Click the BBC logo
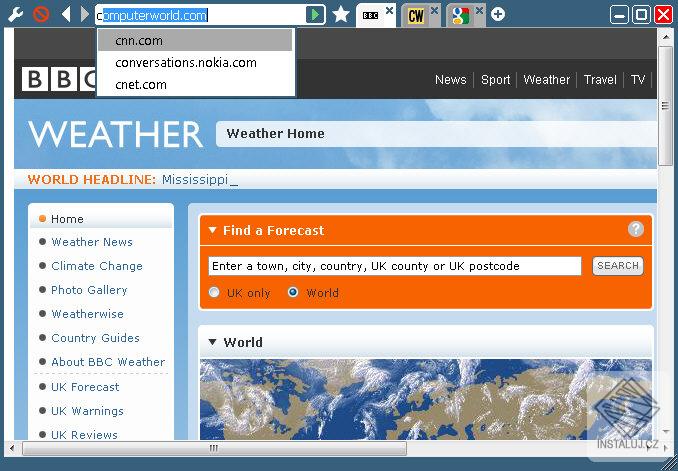 (59, 79)
